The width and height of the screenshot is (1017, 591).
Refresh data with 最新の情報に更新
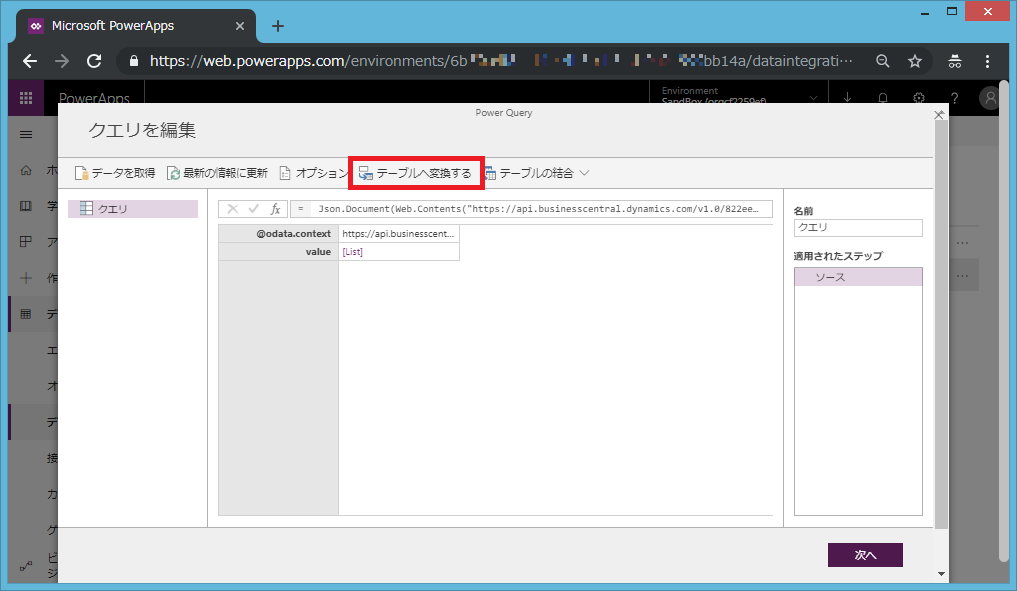[217, 173]
